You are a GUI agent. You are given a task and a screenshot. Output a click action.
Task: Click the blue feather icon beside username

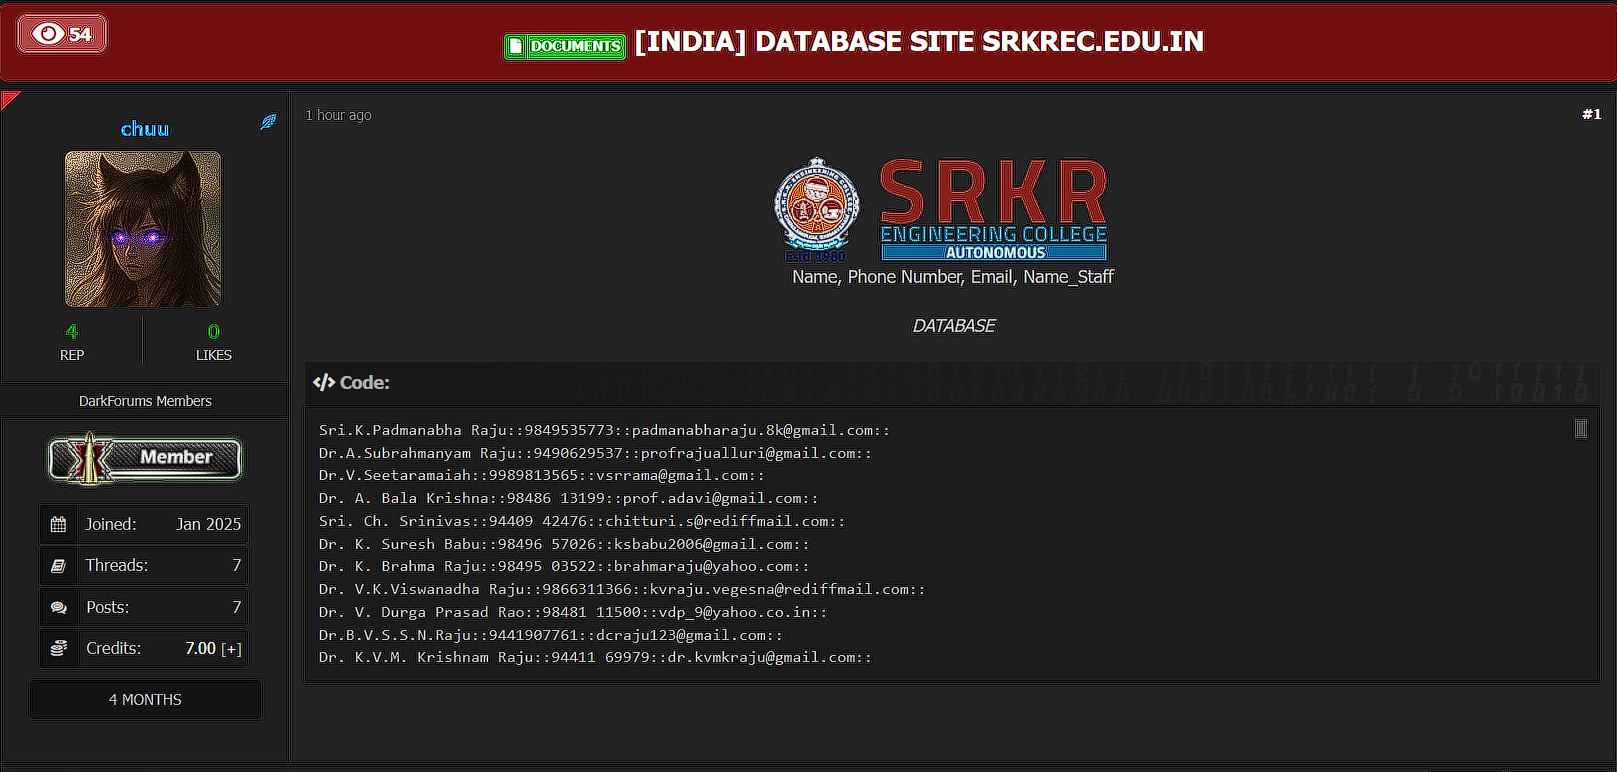click(x=268, y=122)
